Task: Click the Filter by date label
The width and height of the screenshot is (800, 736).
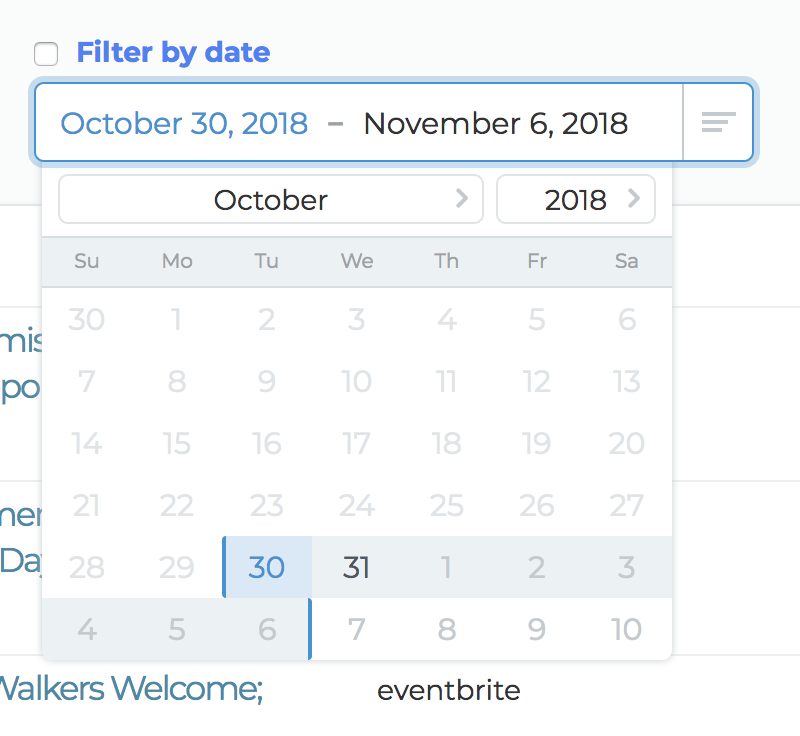Action: tap(173, 53)
